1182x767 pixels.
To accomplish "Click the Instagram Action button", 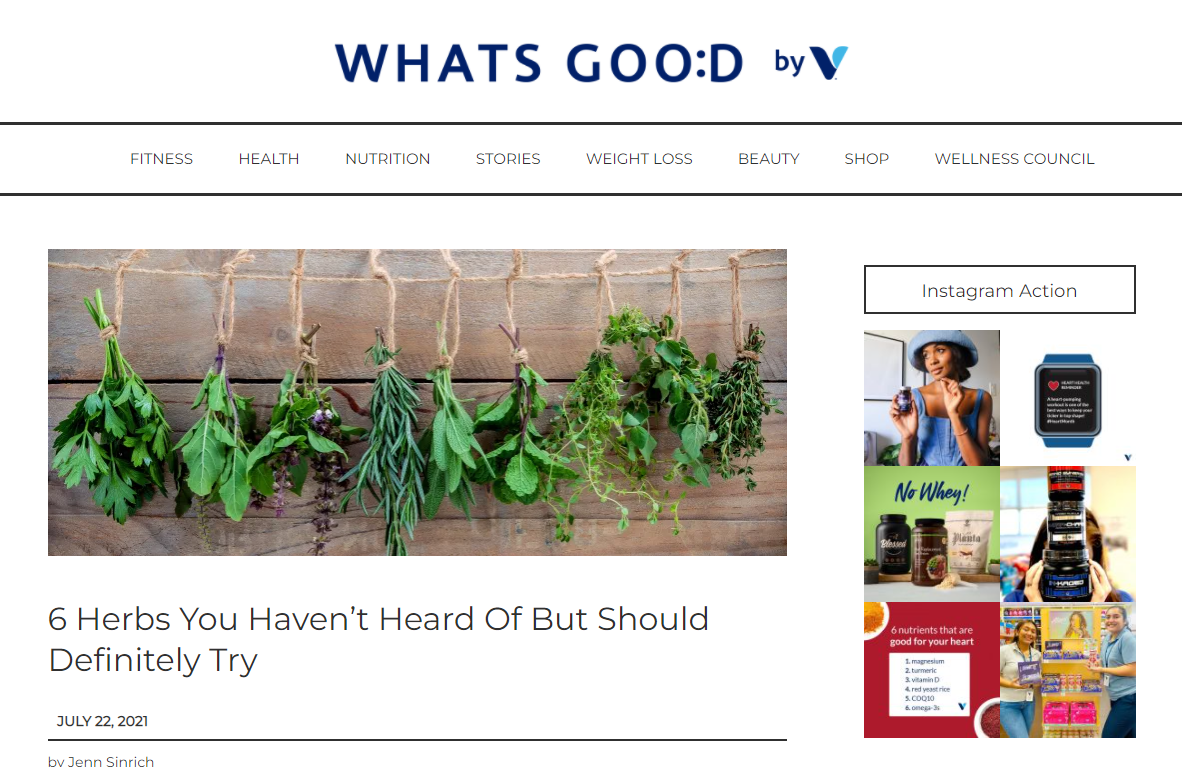I will click(1000, 290).
